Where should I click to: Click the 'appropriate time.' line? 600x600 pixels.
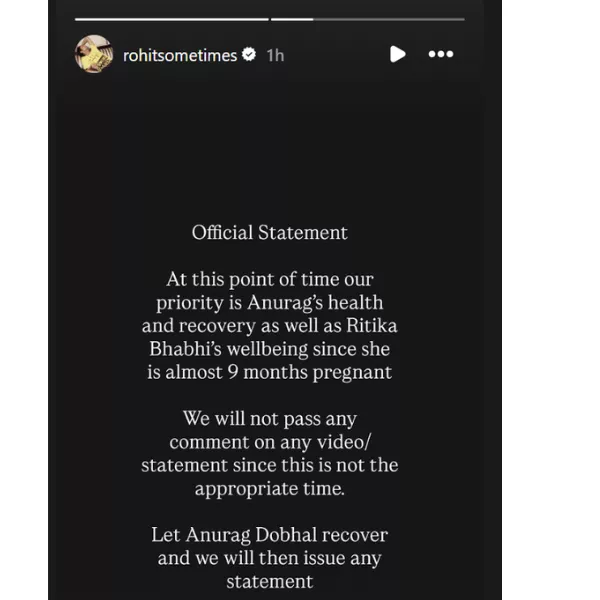point(270,489)
